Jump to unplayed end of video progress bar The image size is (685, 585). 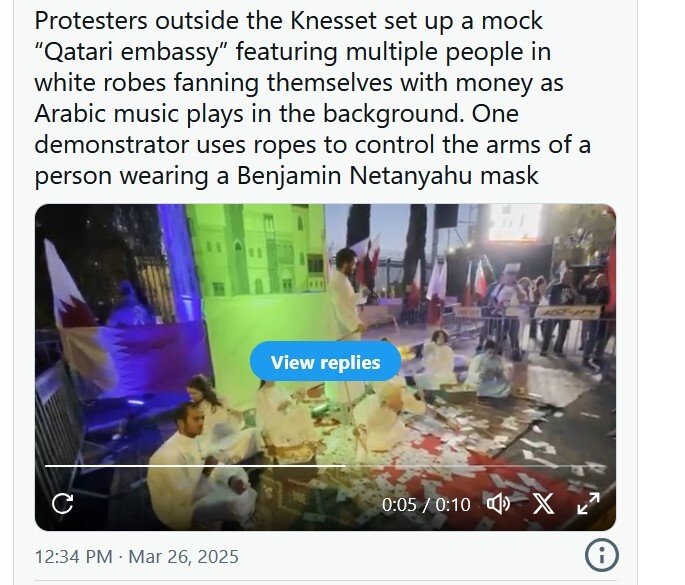476,466
